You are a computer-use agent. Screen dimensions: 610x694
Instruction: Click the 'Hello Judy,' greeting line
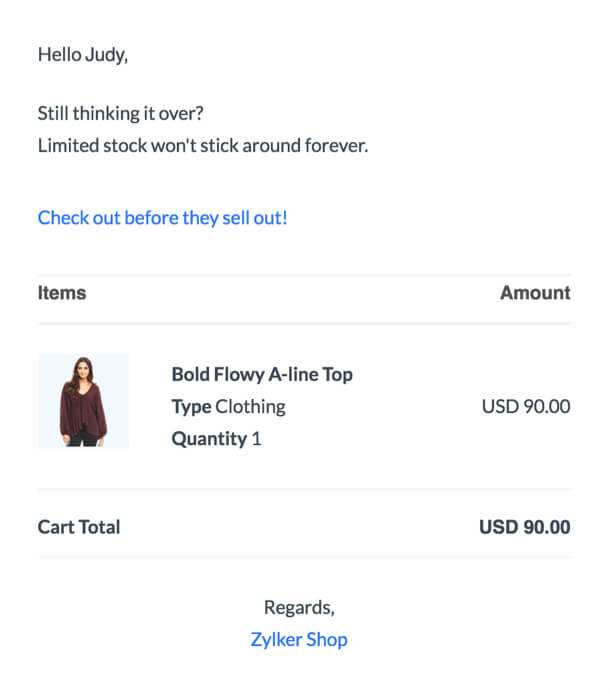tap(83, 54)
